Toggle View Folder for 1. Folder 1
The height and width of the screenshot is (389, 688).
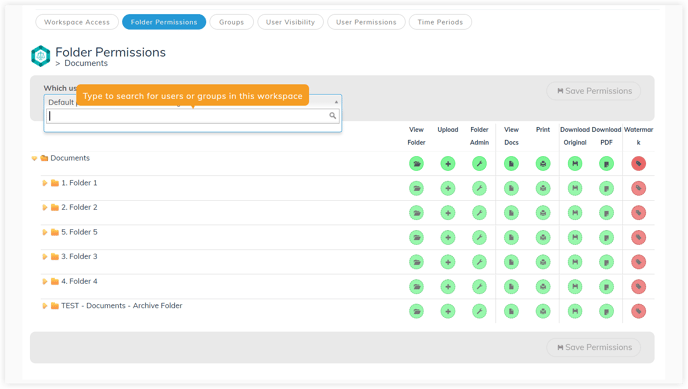[416, 188]
